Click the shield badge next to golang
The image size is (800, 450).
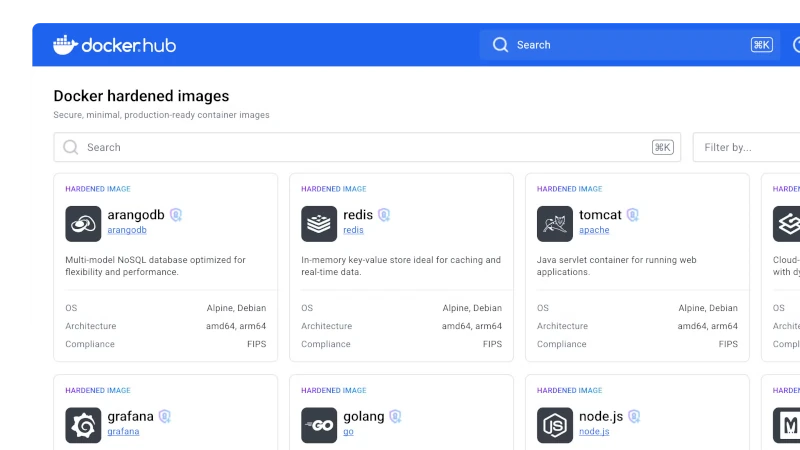(x=395, y=416)
